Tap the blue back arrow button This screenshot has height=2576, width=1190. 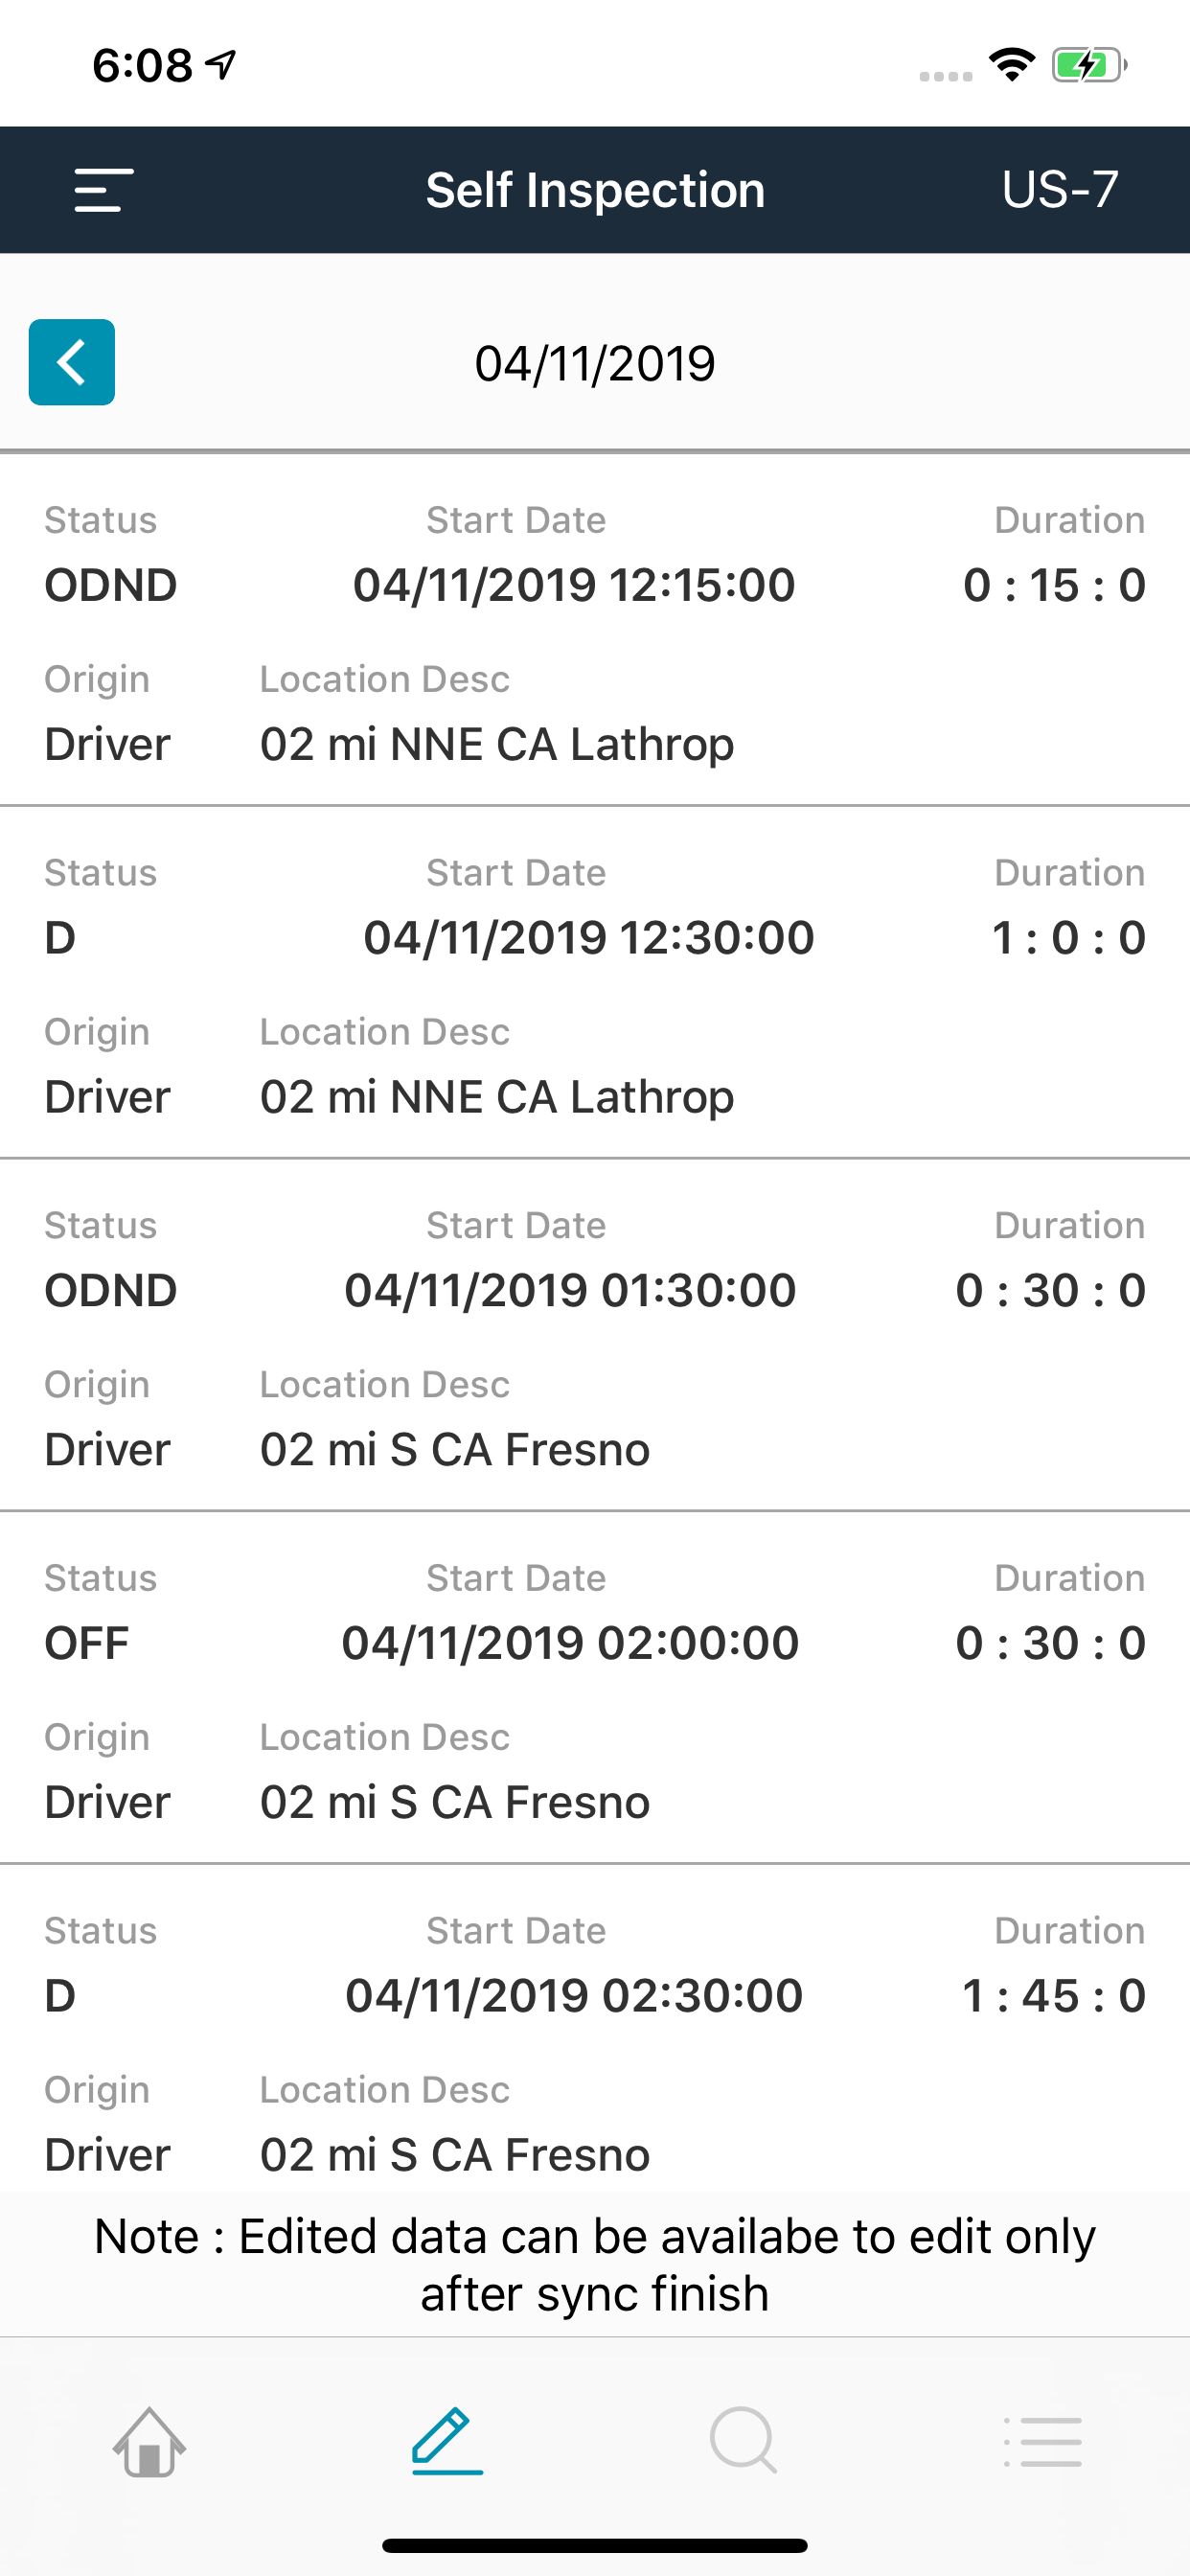(72, 362)
